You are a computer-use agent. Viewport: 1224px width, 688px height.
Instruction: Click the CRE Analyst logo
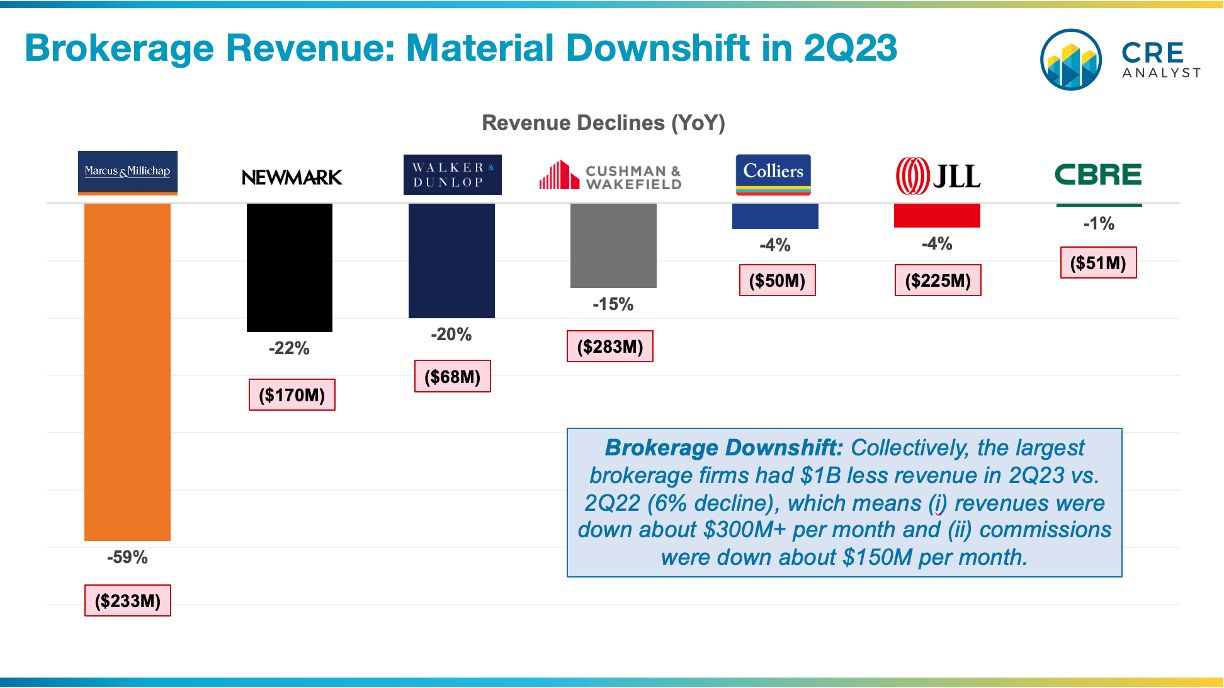pos(1120,59)
